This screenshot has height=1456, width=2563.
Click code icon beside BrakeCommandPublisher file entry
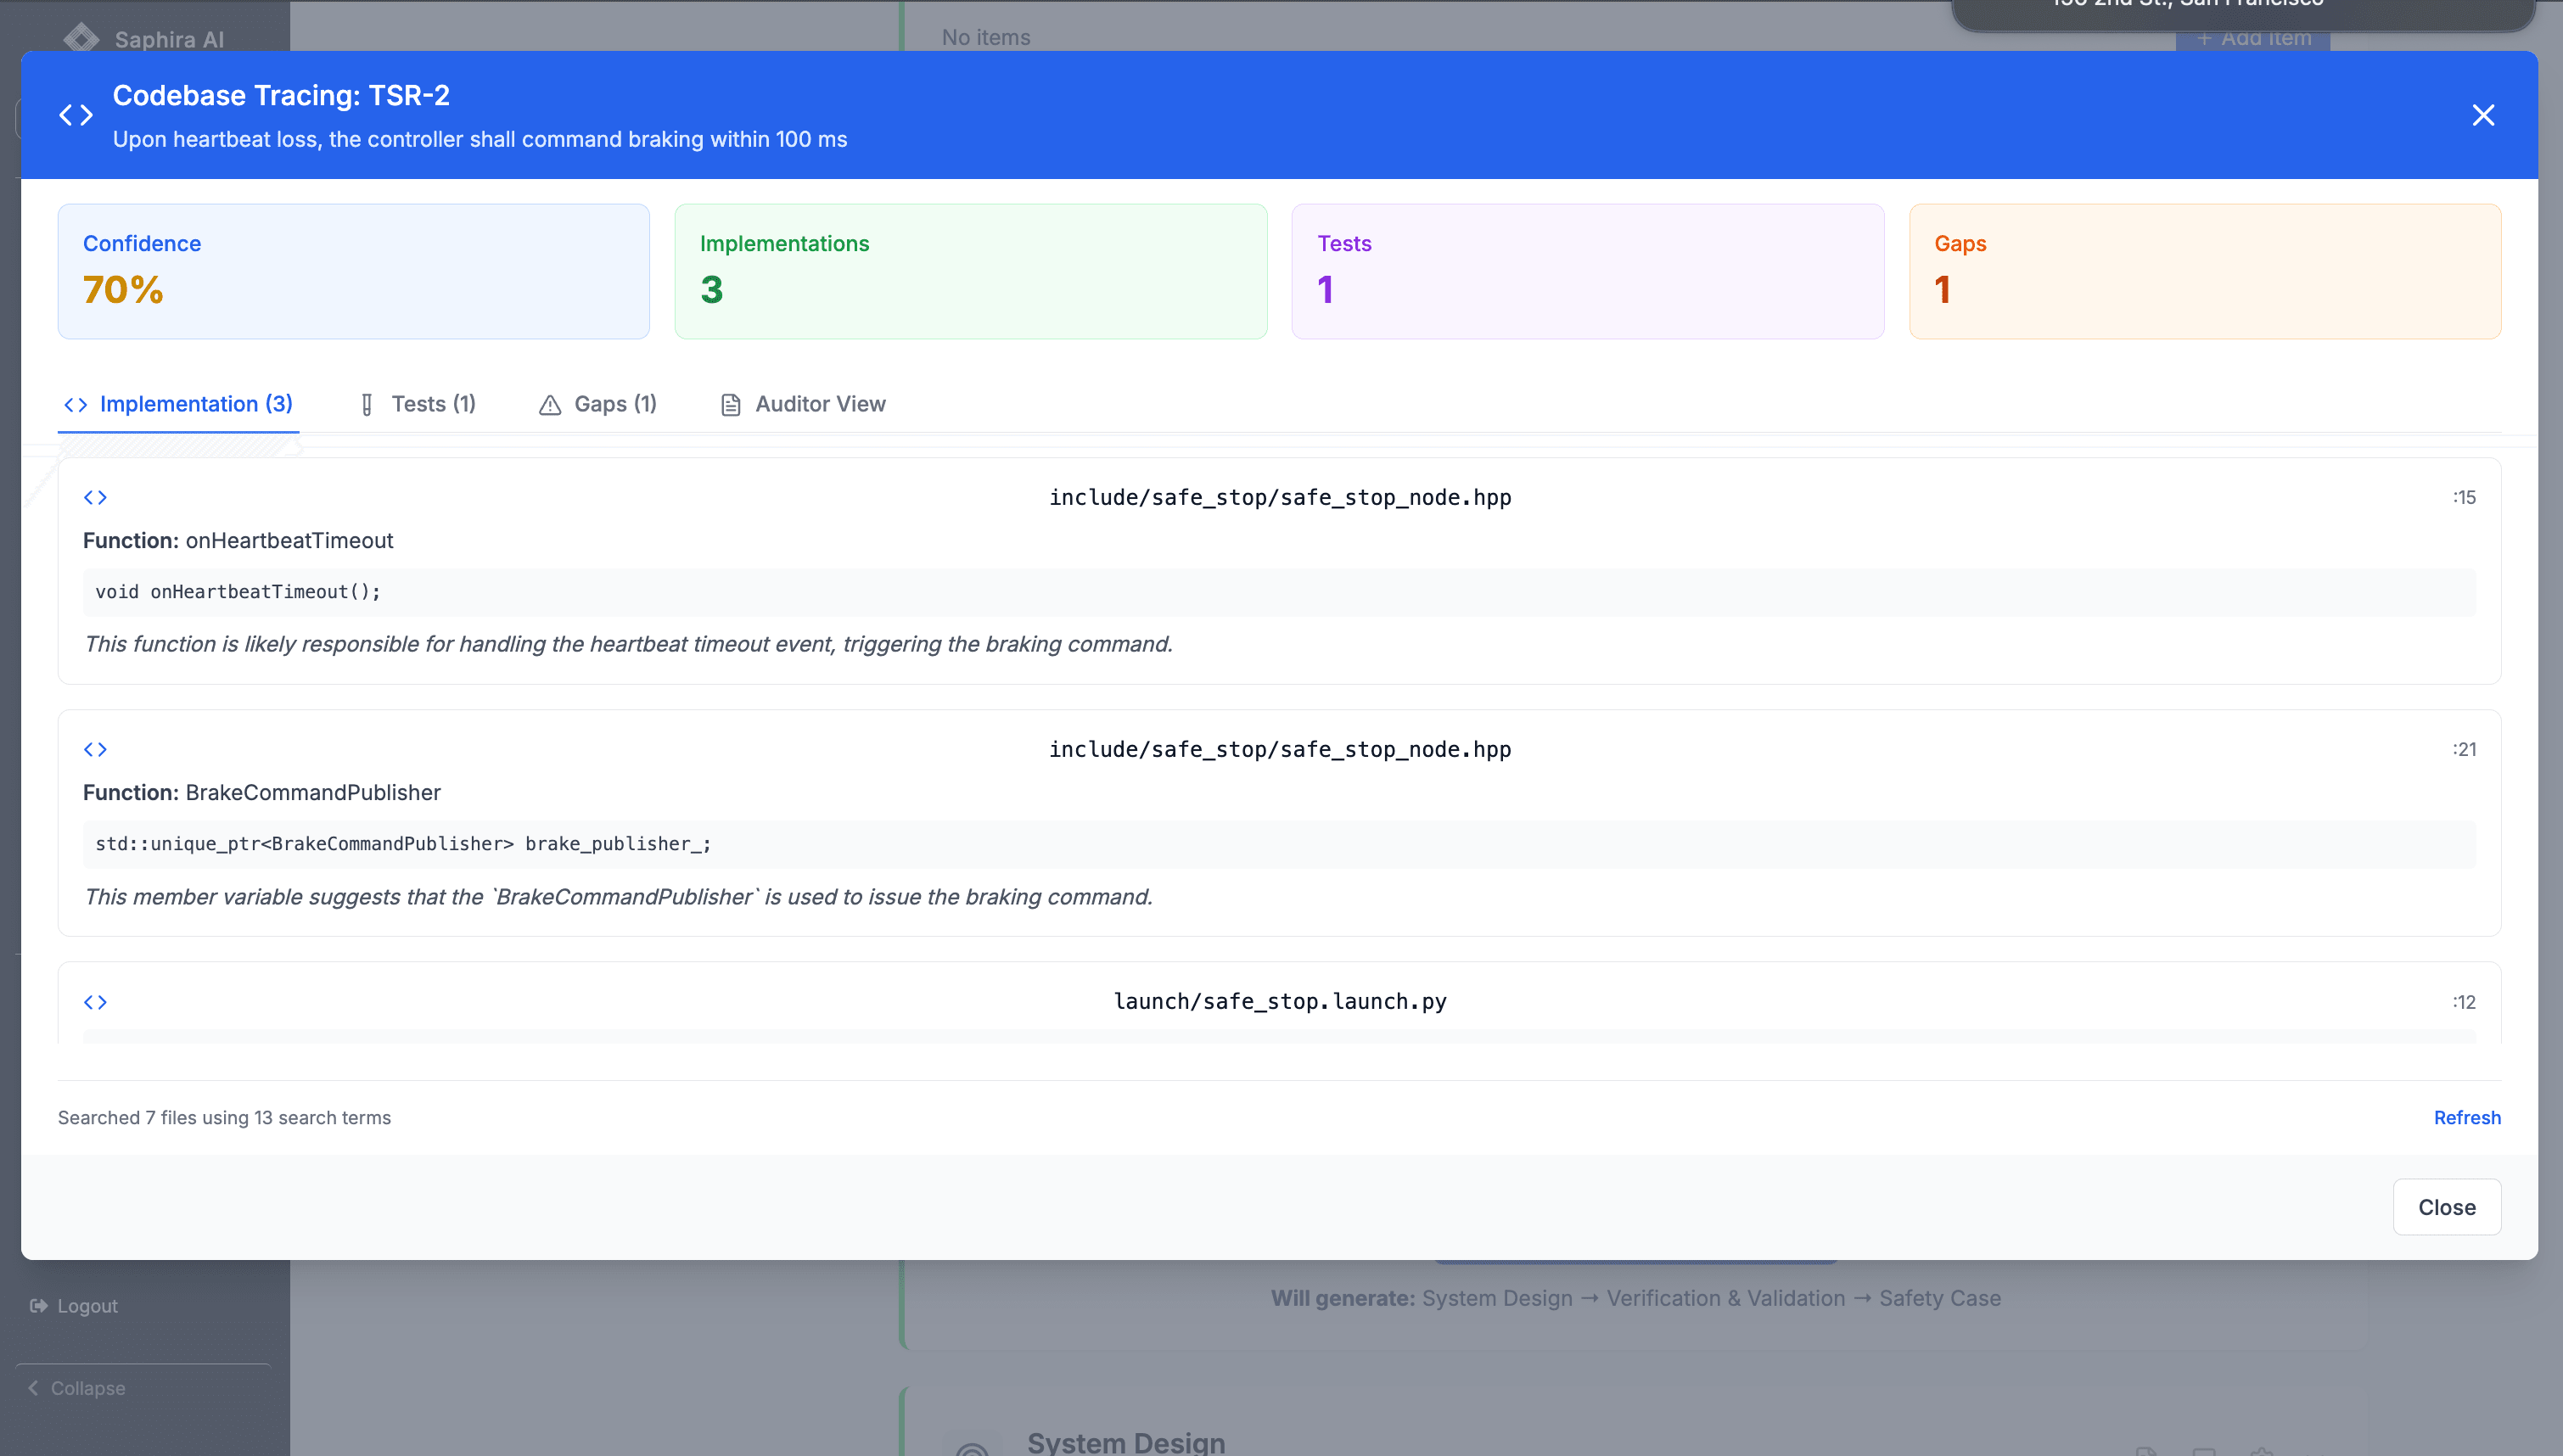pyautogui.click(x=95, y=749)
